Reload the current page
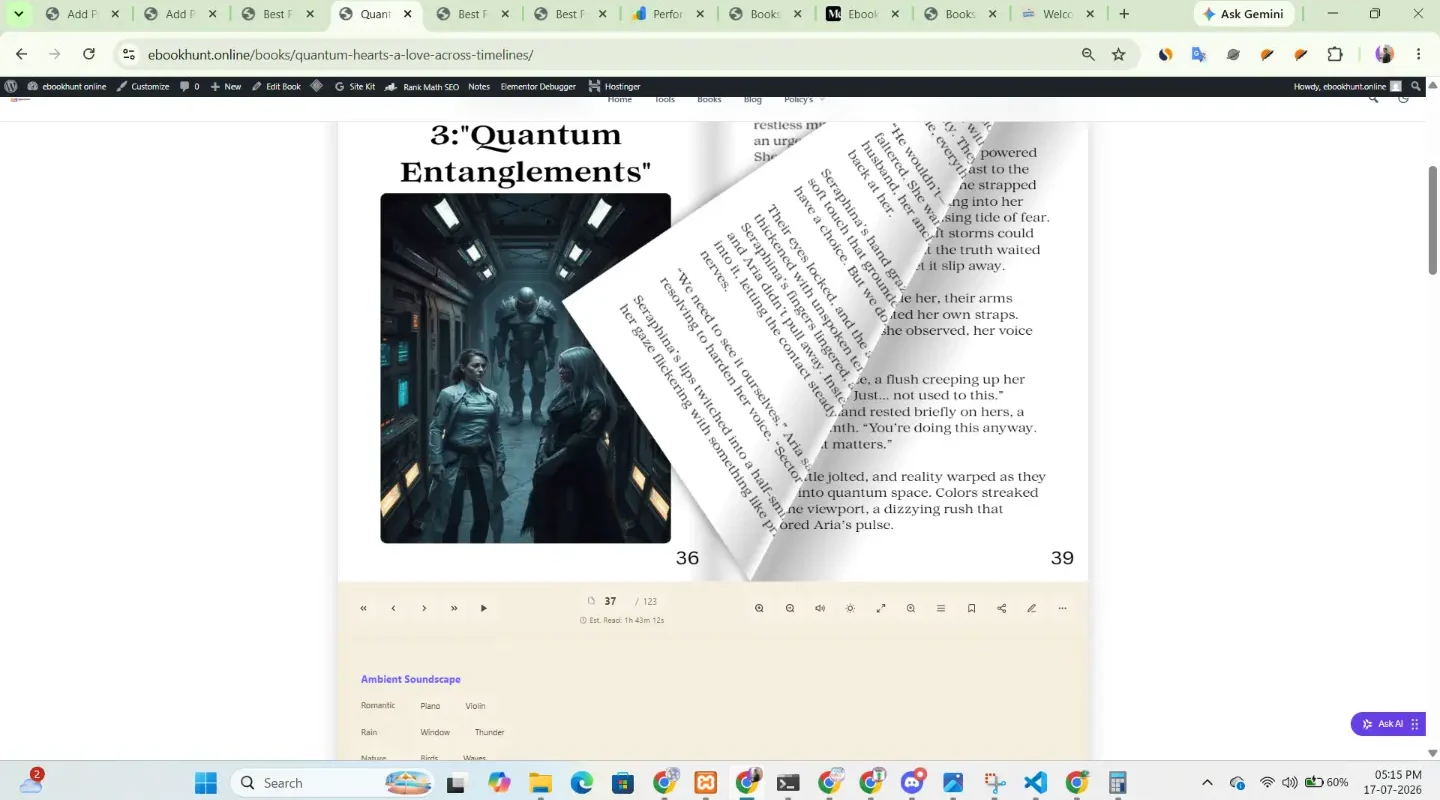The width and height of the screenshot is (1440, 800). [x=89, y=54]
